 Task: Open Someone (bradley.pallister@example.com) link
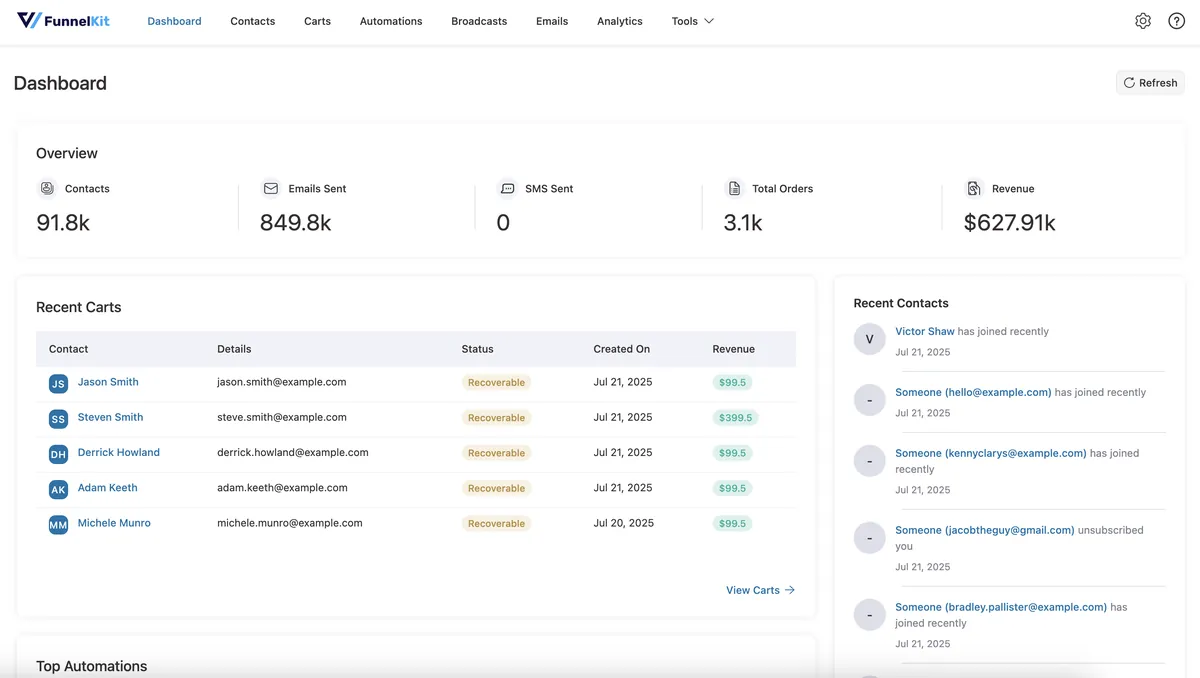pos(1001,607)
